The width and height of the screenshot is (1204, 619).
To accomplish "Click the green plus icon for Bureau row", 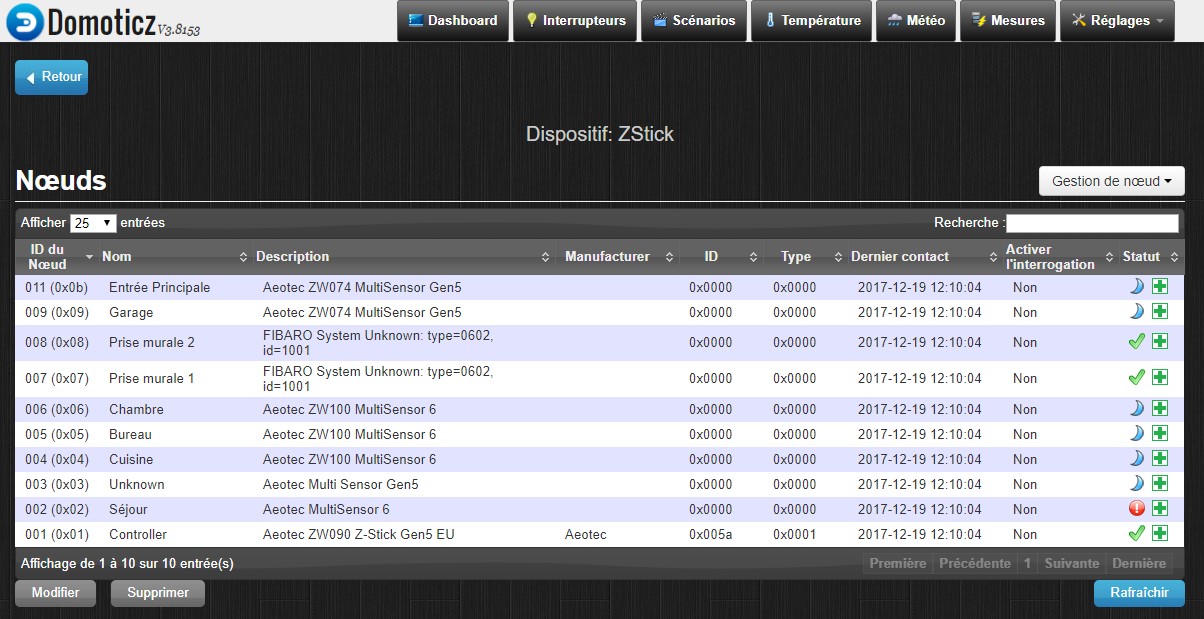I will [1160, 433].
